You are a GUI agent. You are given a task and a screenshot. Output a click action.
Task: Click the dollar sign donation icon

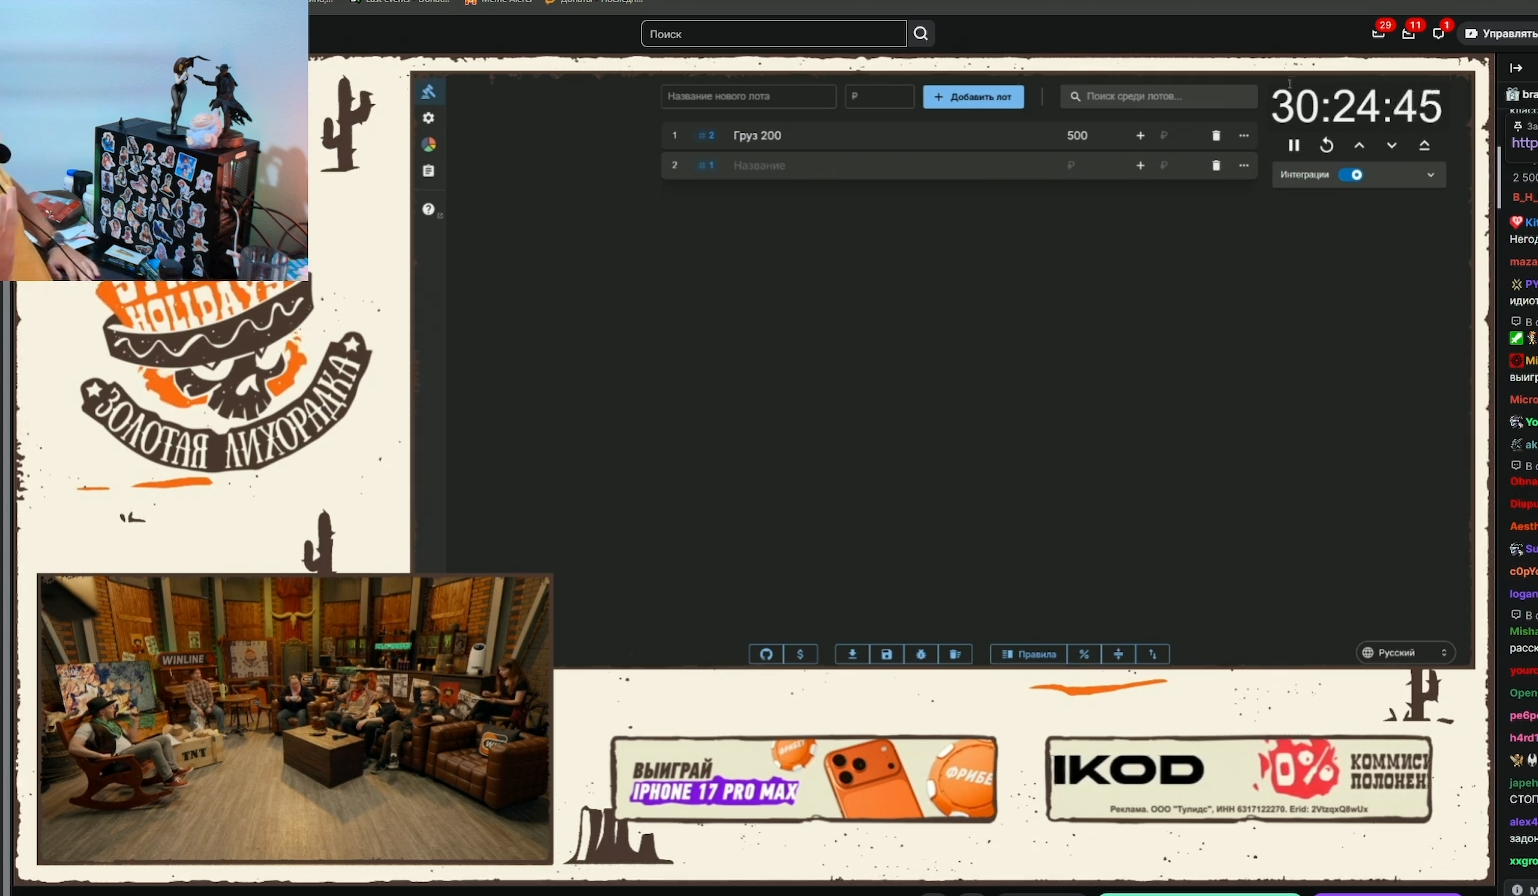800,654
